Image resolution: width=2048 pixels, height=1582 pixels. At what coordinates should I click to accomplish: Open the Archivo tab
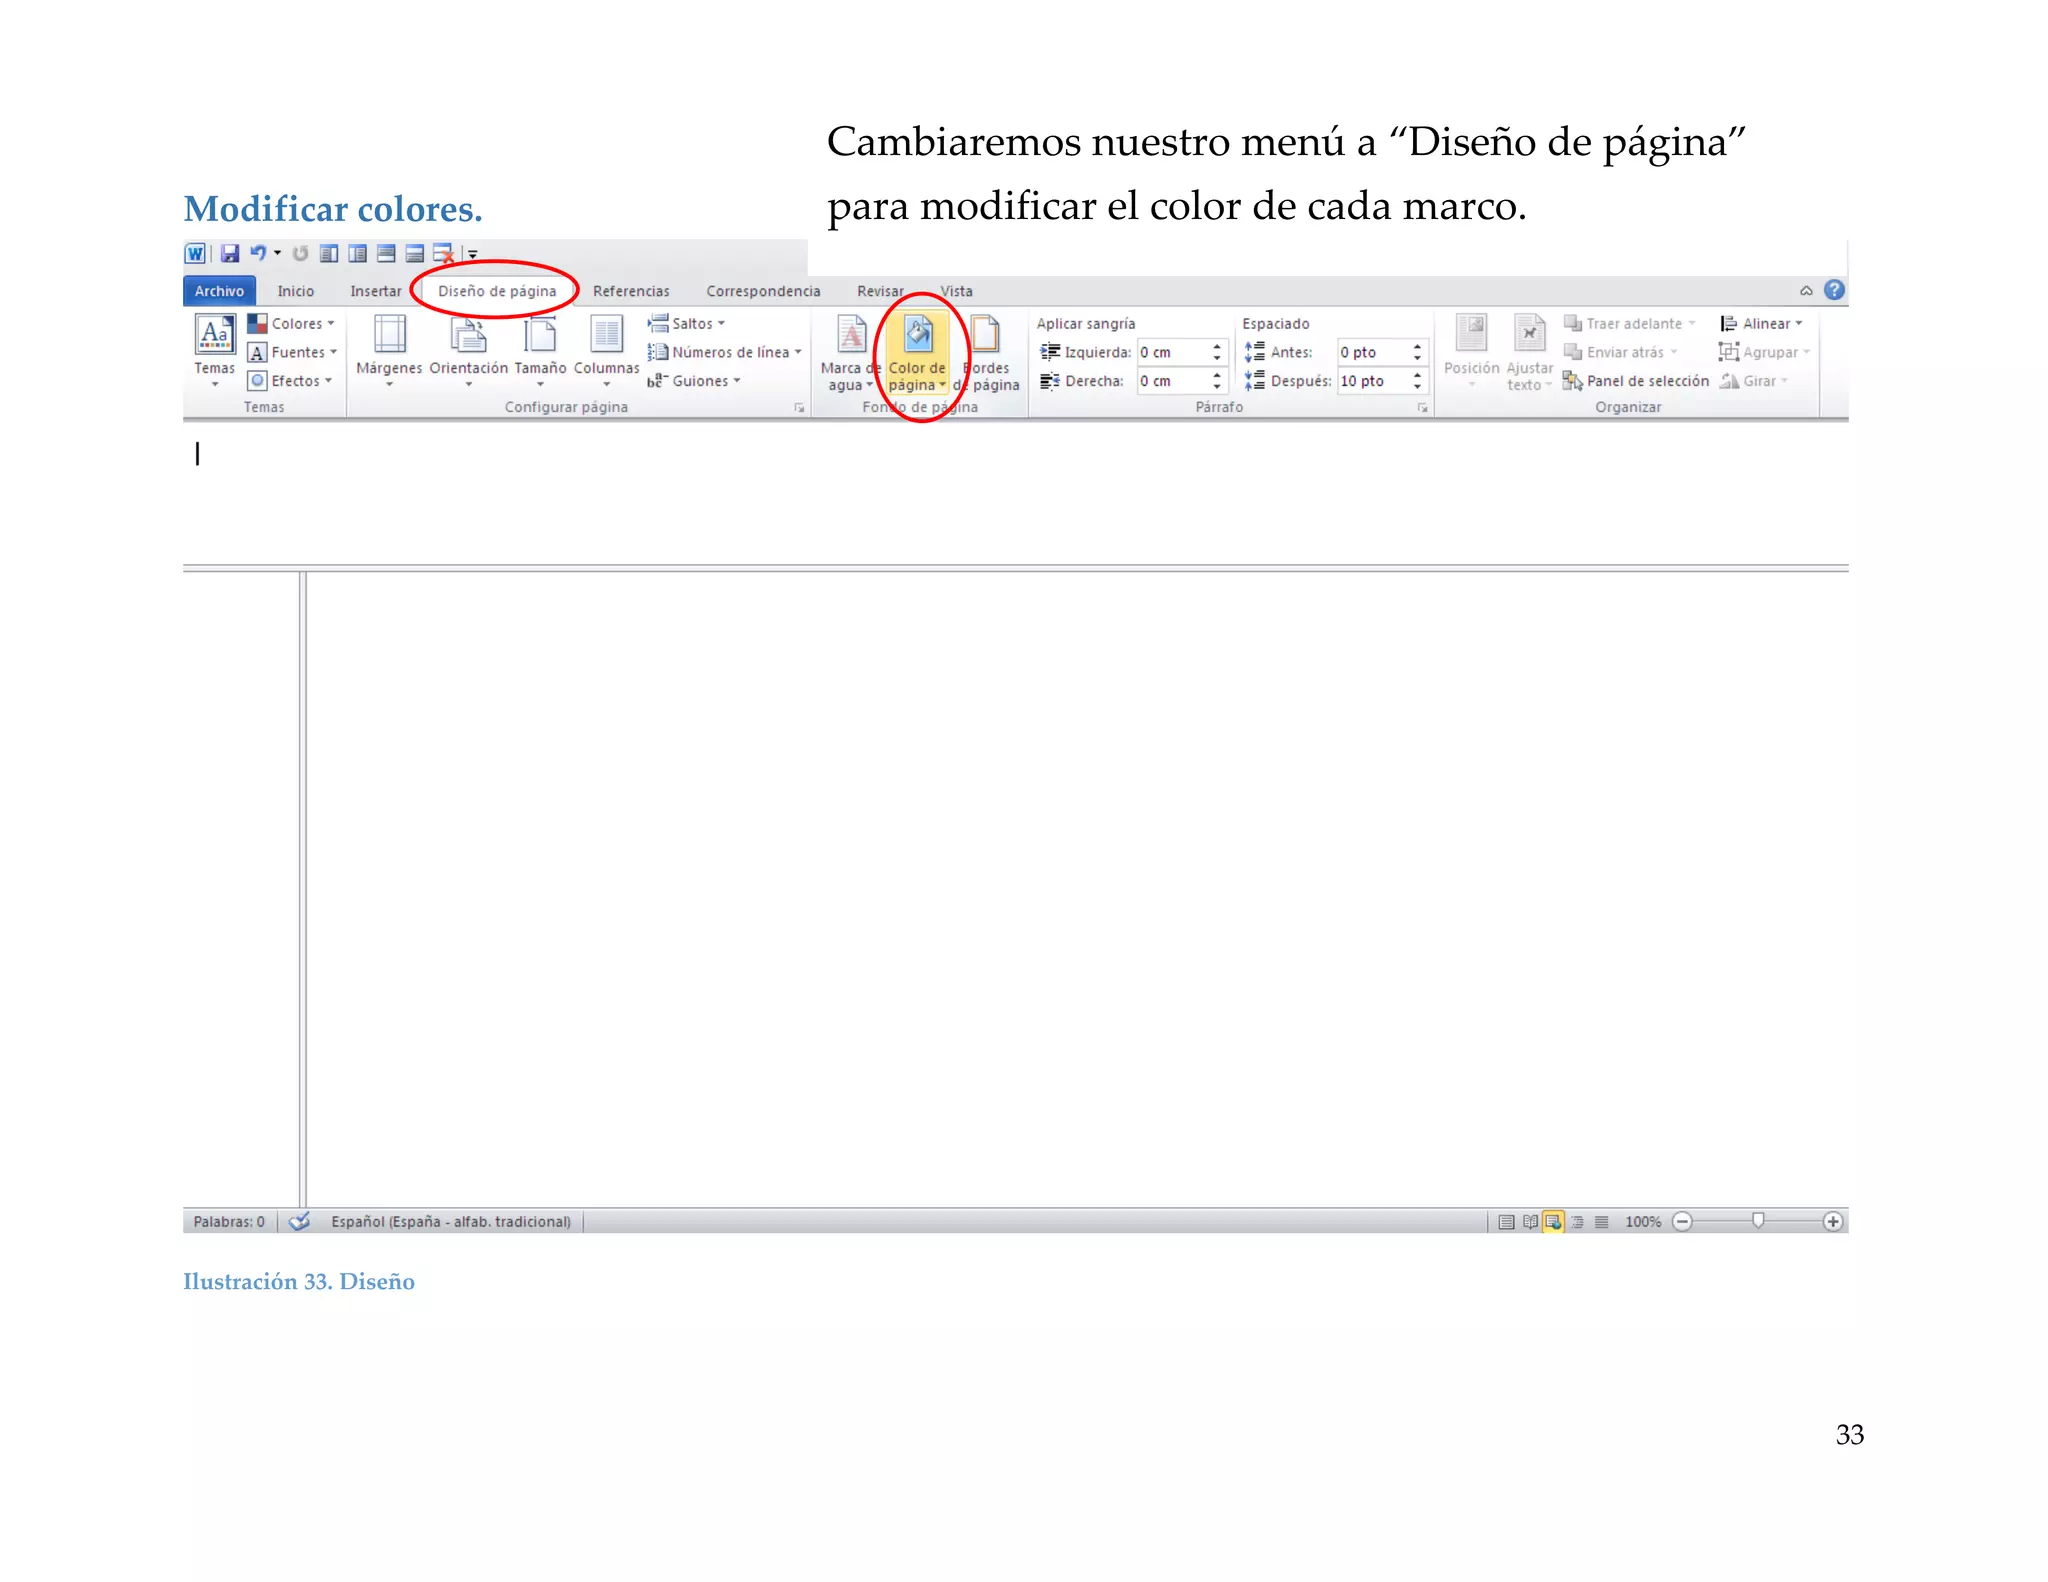pos(219,291)
